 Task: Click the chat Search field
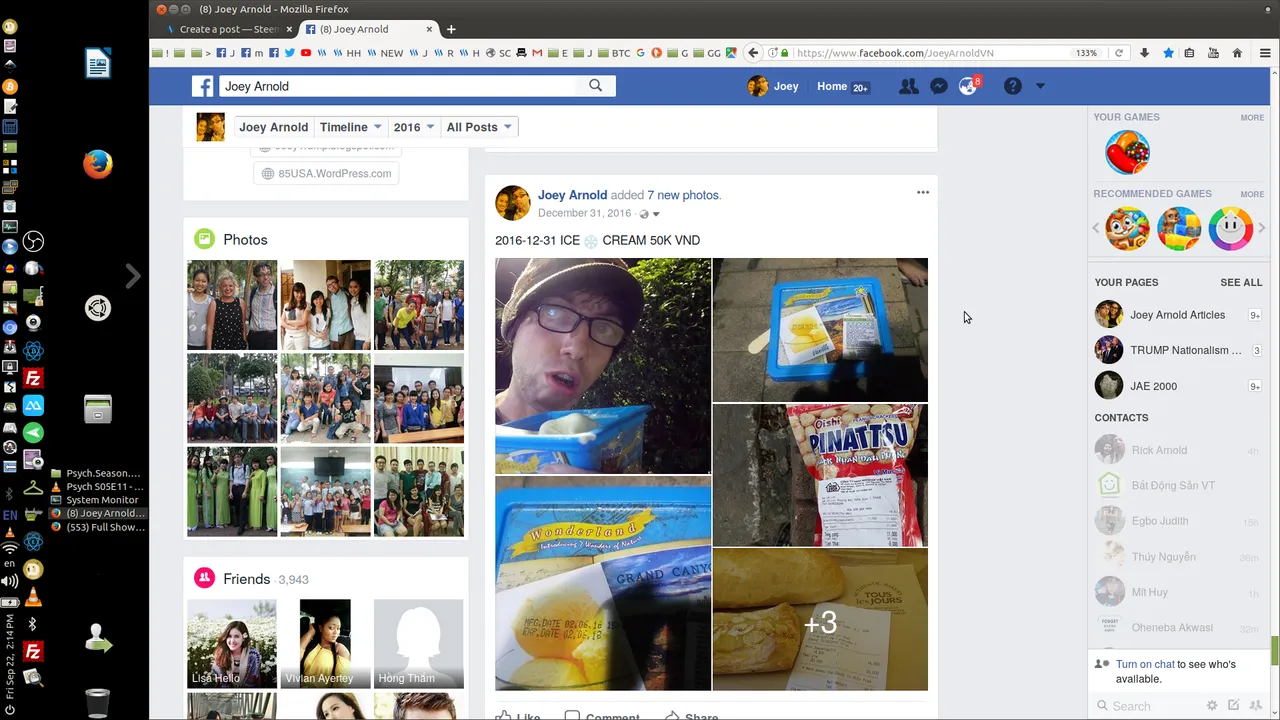pyautogui.click(x=1150, y=706)
